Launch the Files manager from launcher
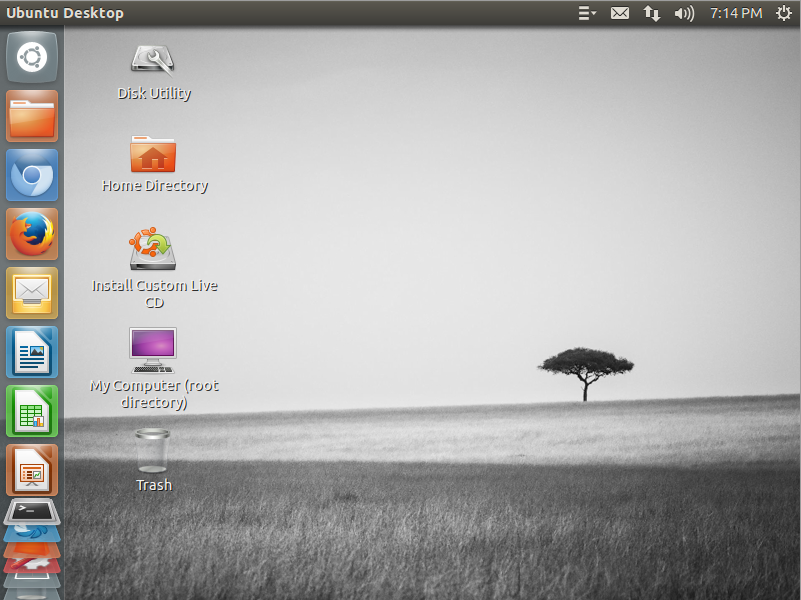 coord(32,116)
